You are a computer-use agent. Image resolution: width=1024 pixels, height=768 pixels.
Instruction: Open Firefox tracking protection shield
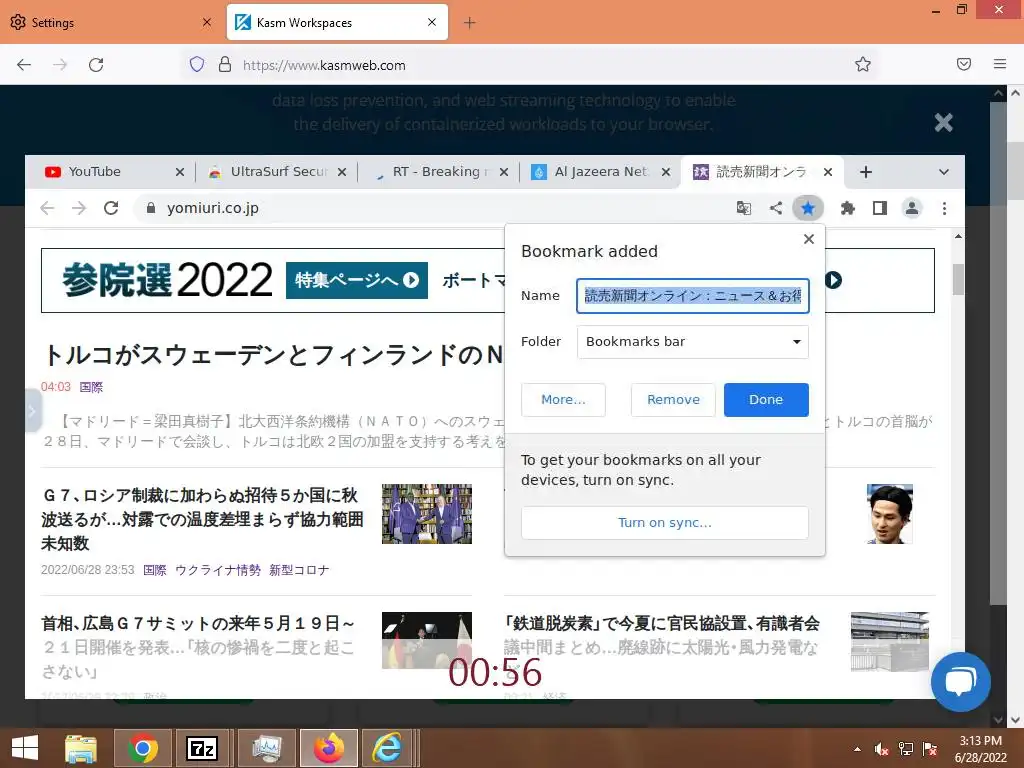[x=197, y=64]
